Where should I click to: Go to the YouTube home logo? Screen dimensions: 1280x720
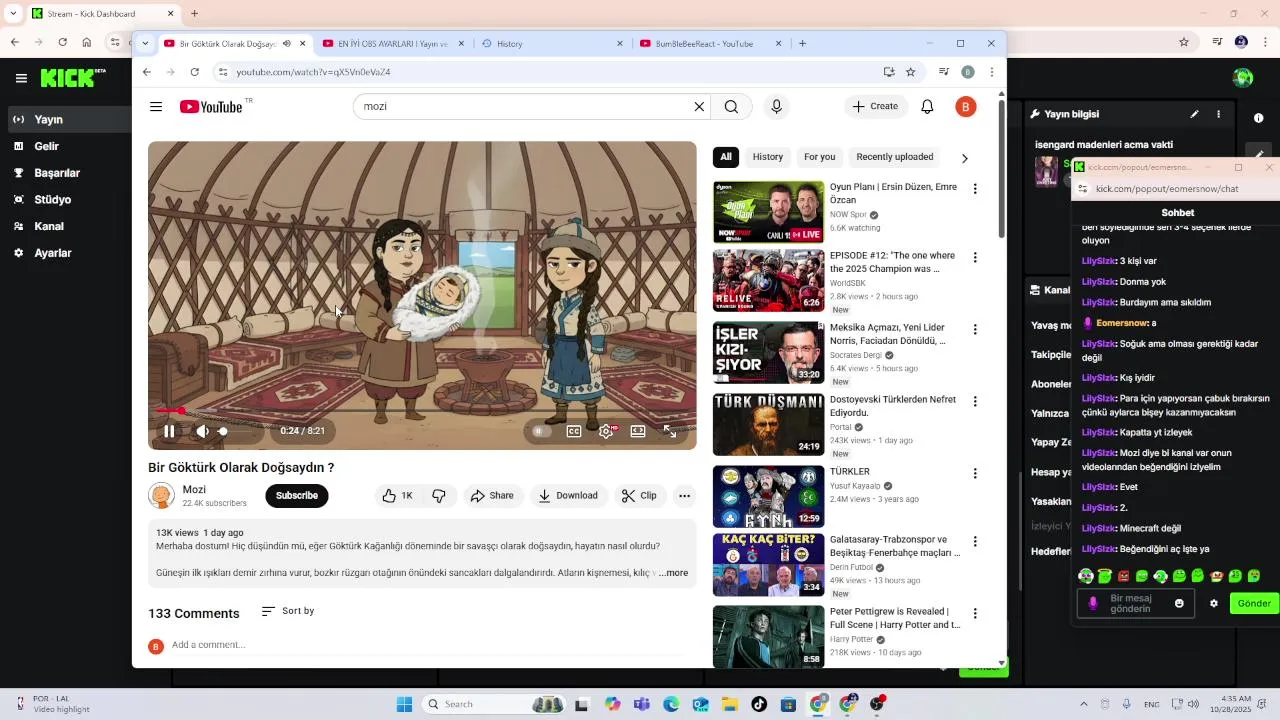(211, 107)
